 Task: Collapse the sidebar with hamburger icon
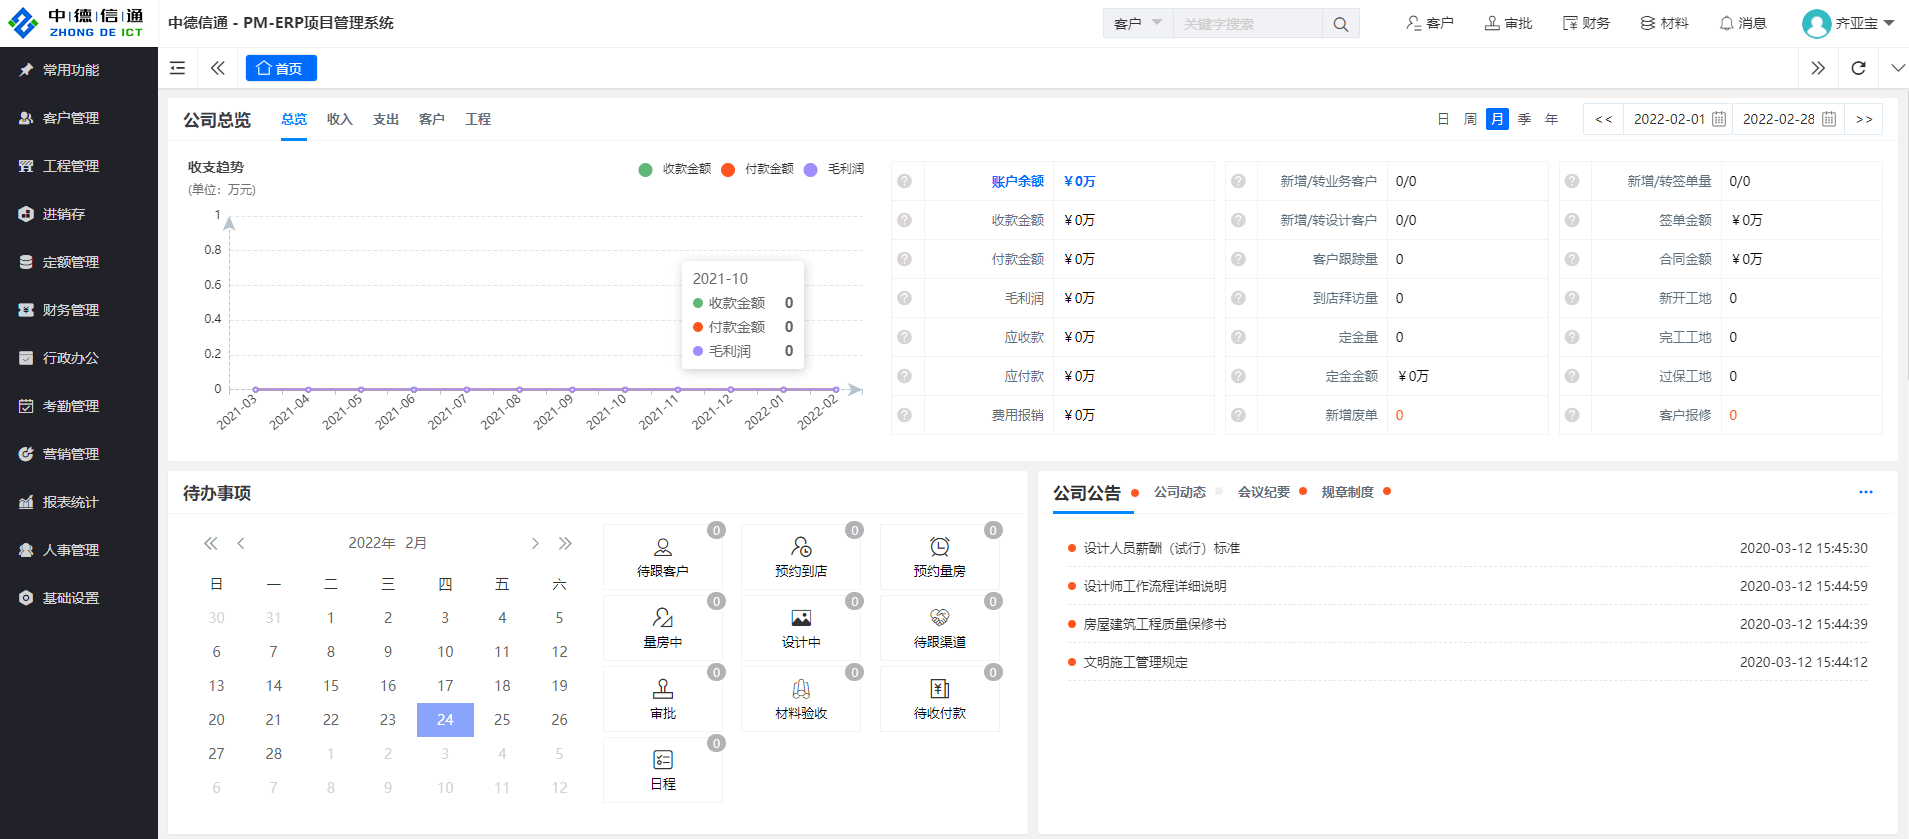pos(178,68)
